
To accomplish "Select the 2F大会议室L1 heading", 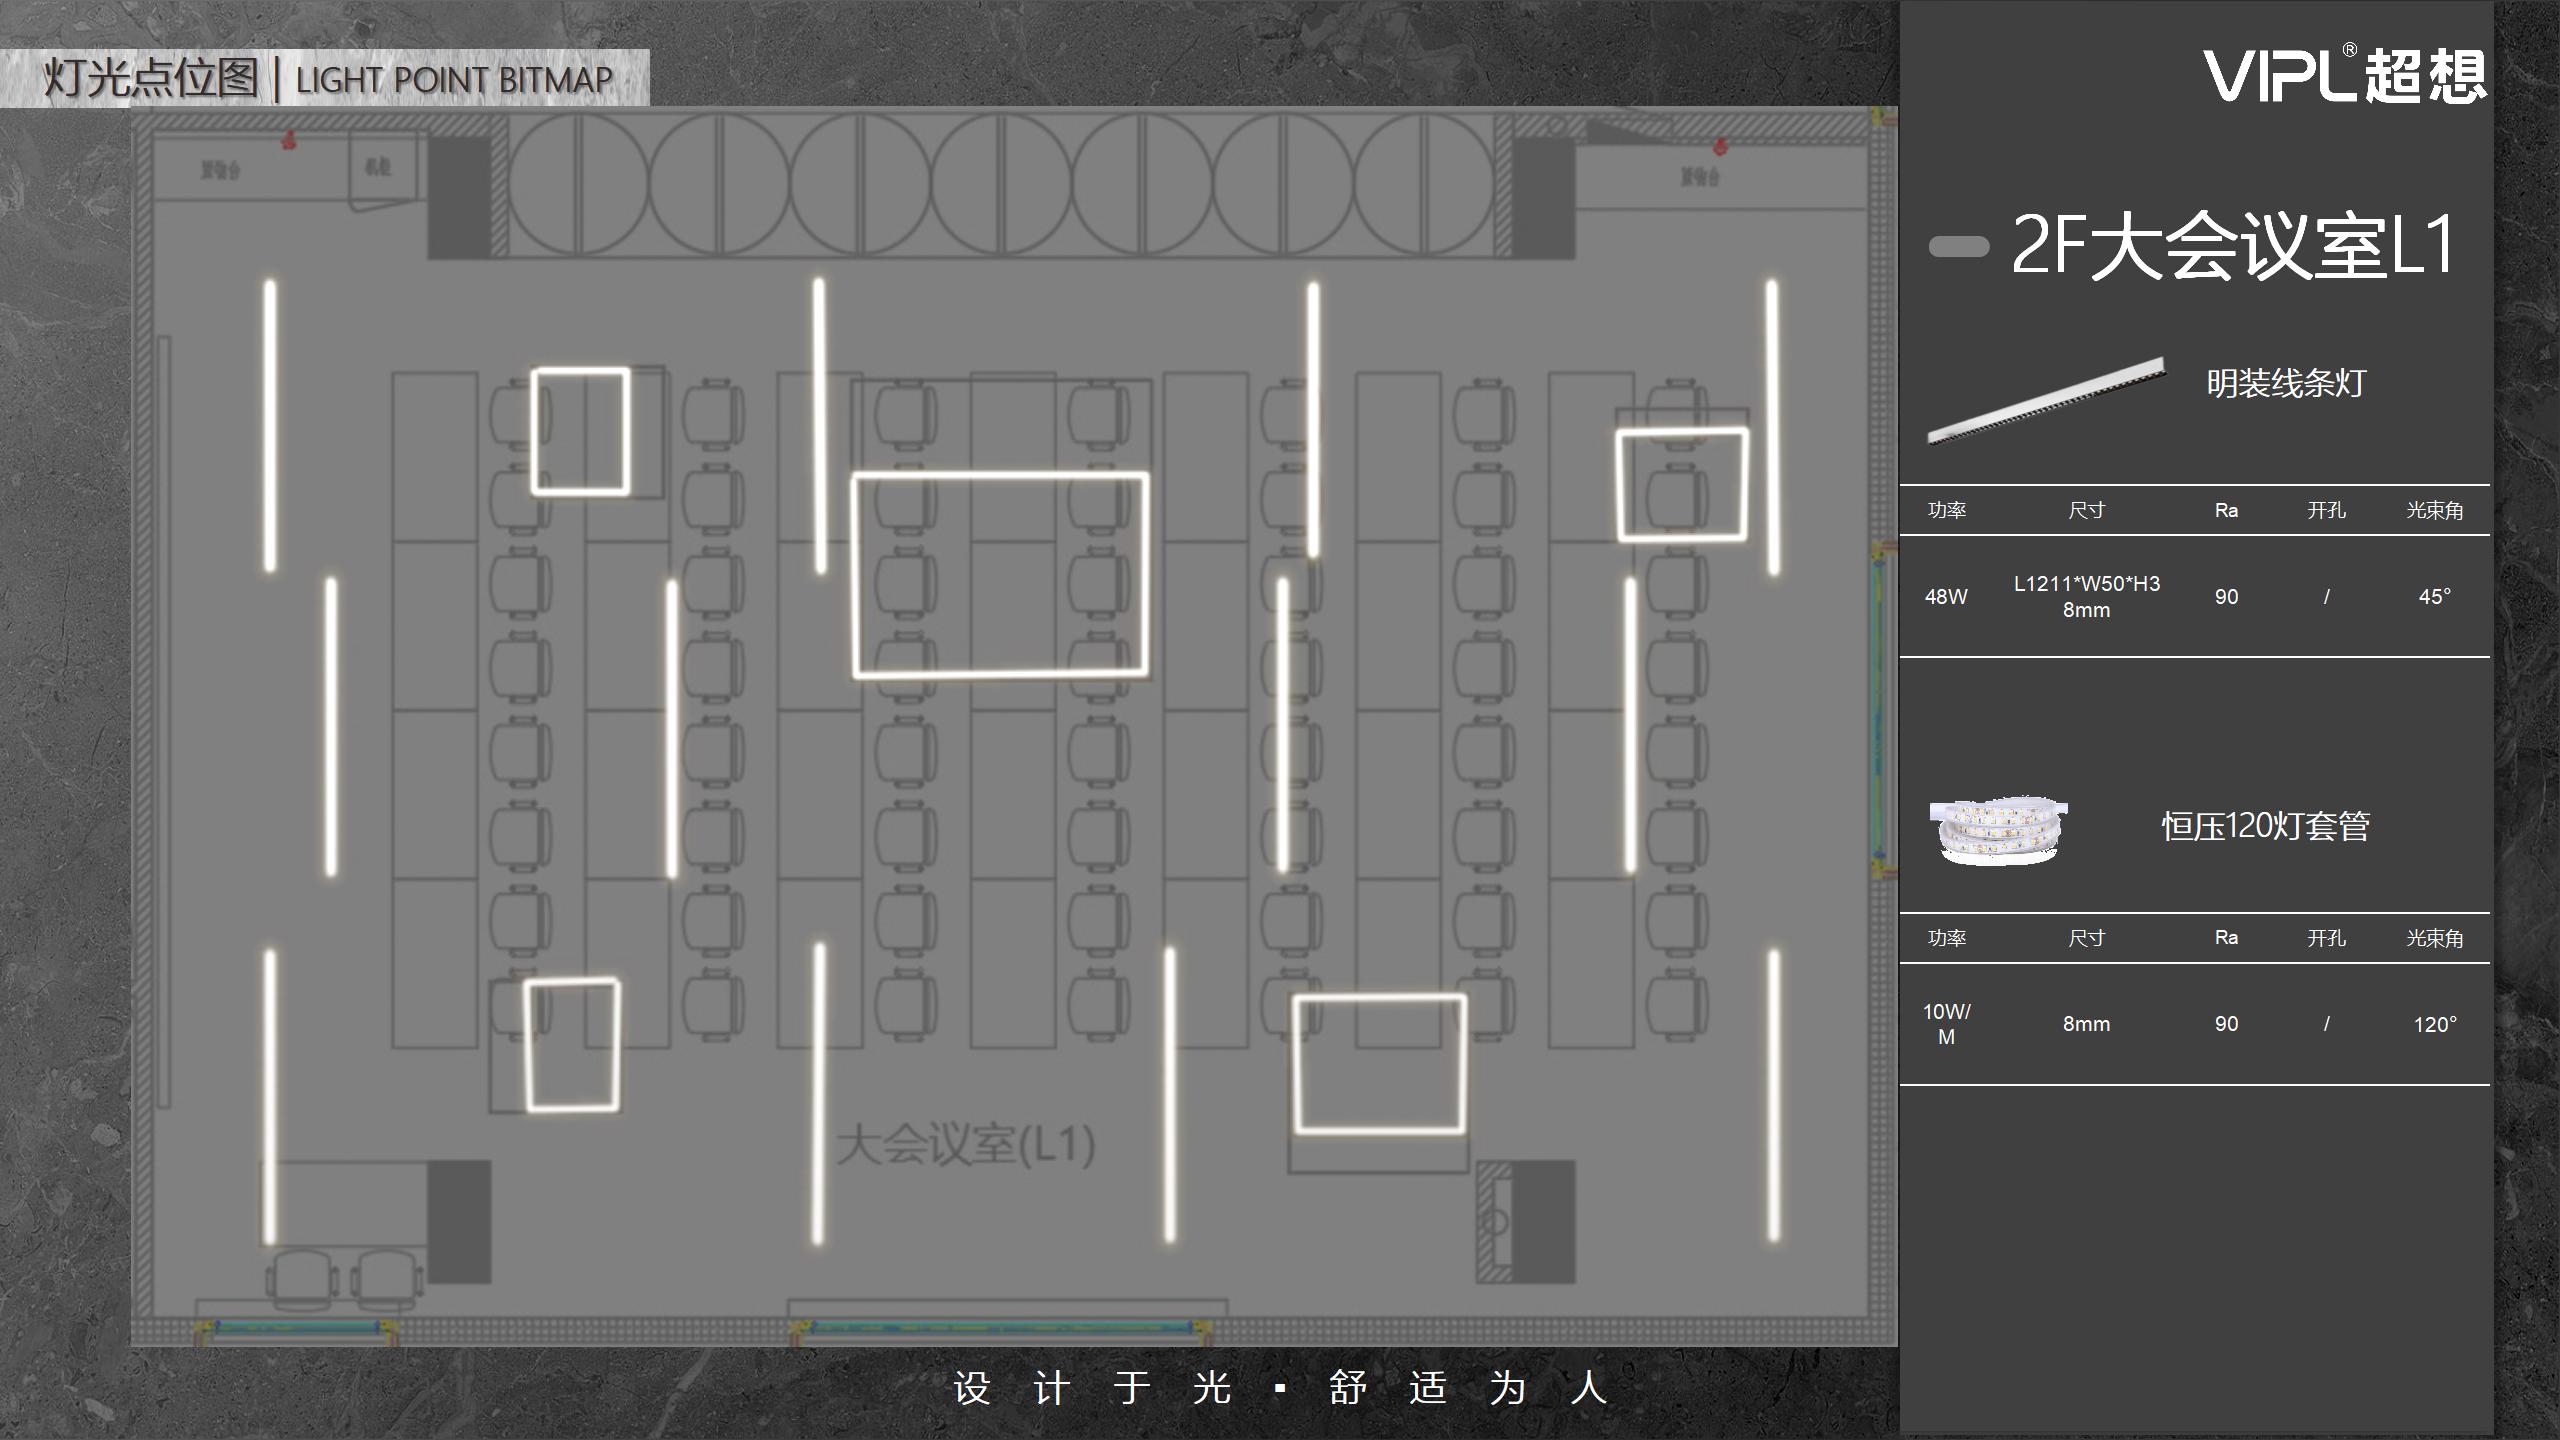I will point(2232,245).
